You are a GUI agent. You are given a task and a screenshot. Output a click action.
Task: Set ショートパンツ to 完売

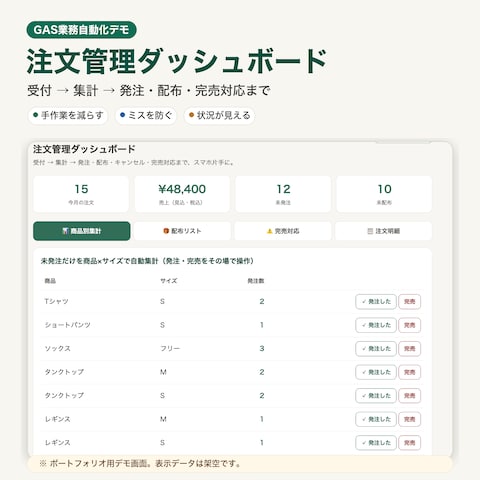(410, 325)
